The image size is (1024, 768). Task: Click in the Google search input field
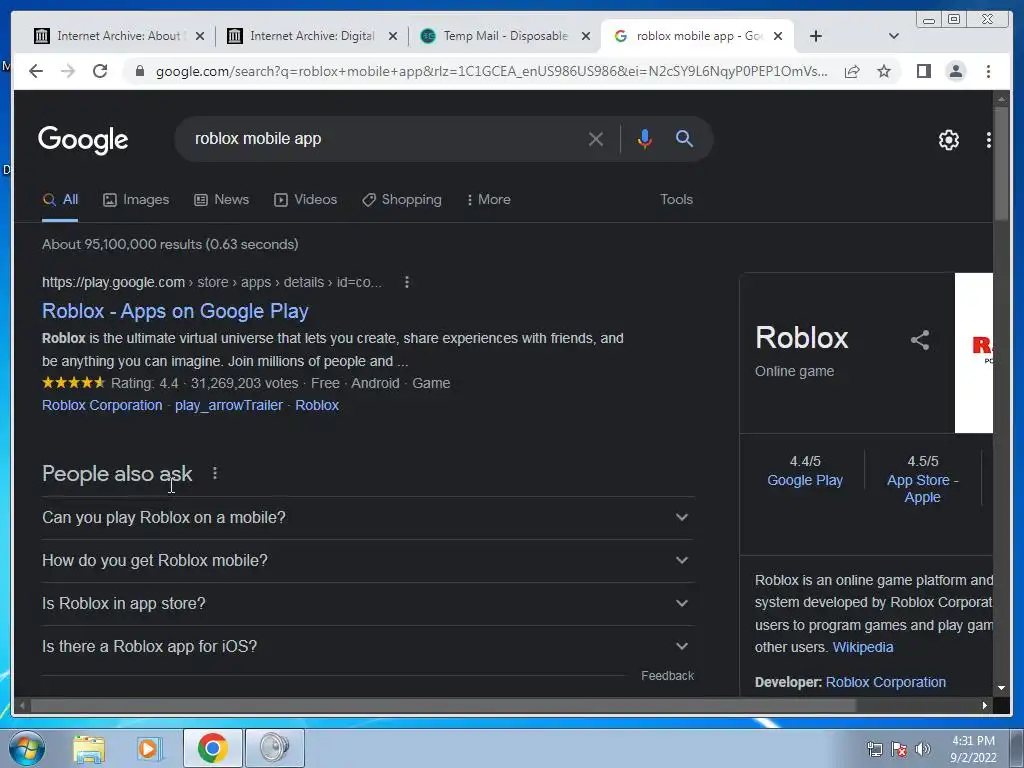click(385, 139)
